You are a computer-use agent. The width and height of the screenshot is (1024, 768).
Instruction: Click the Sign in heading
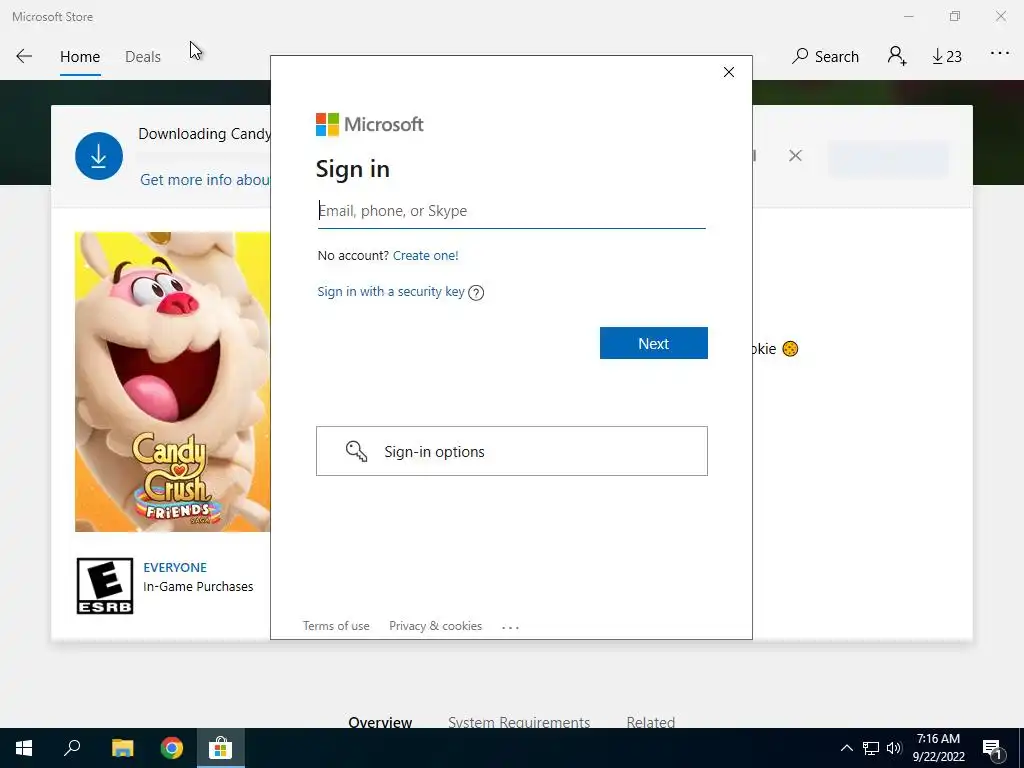point(353,169)
